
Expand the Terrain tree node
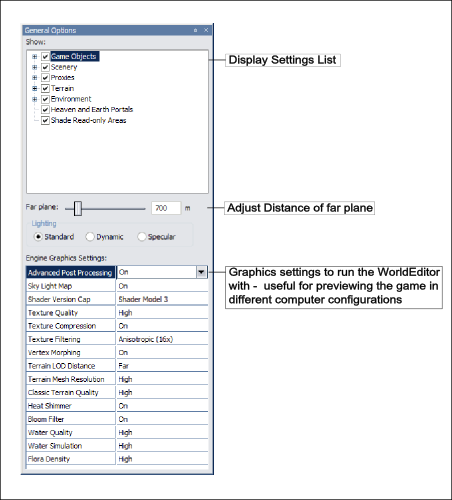click(35, 89)
